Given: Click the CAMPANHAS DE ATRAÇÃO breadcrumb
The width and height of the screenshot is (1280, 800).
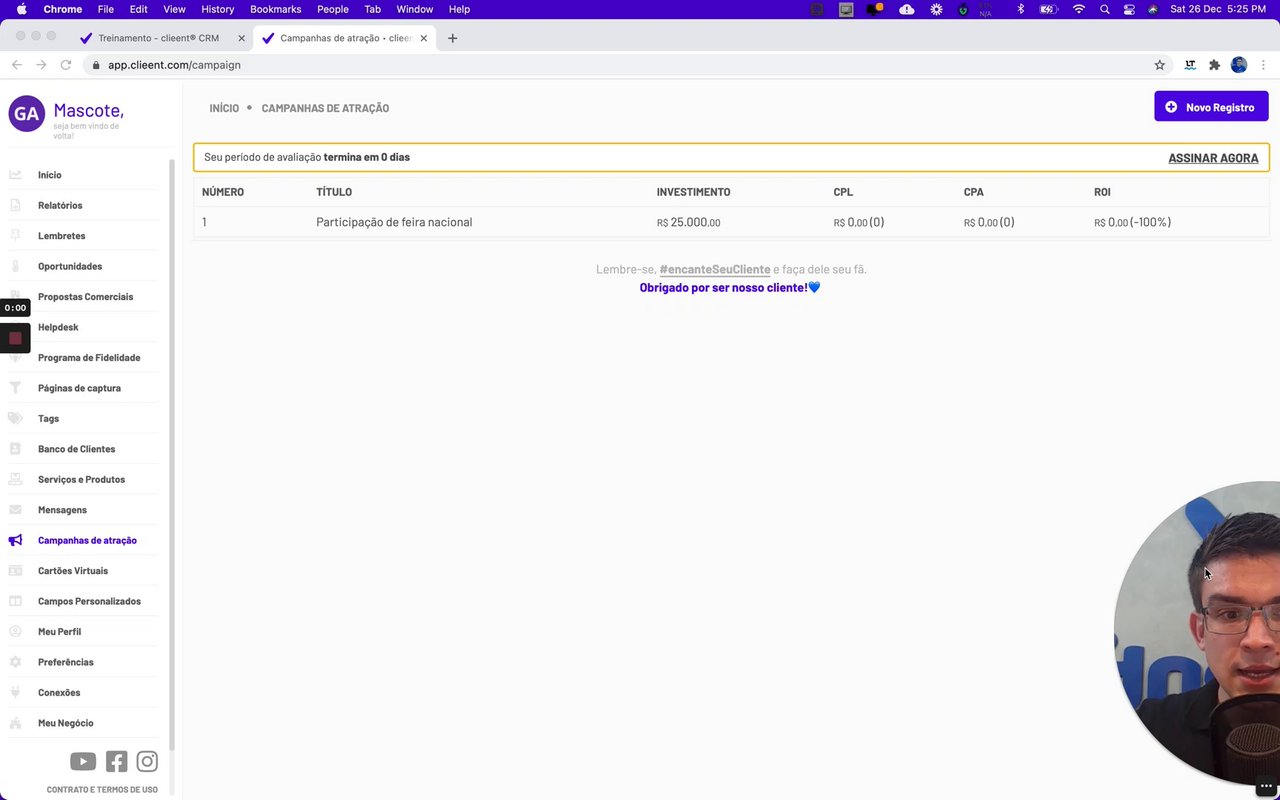Looking at the screenshot, I should click(x=325, y=108).
